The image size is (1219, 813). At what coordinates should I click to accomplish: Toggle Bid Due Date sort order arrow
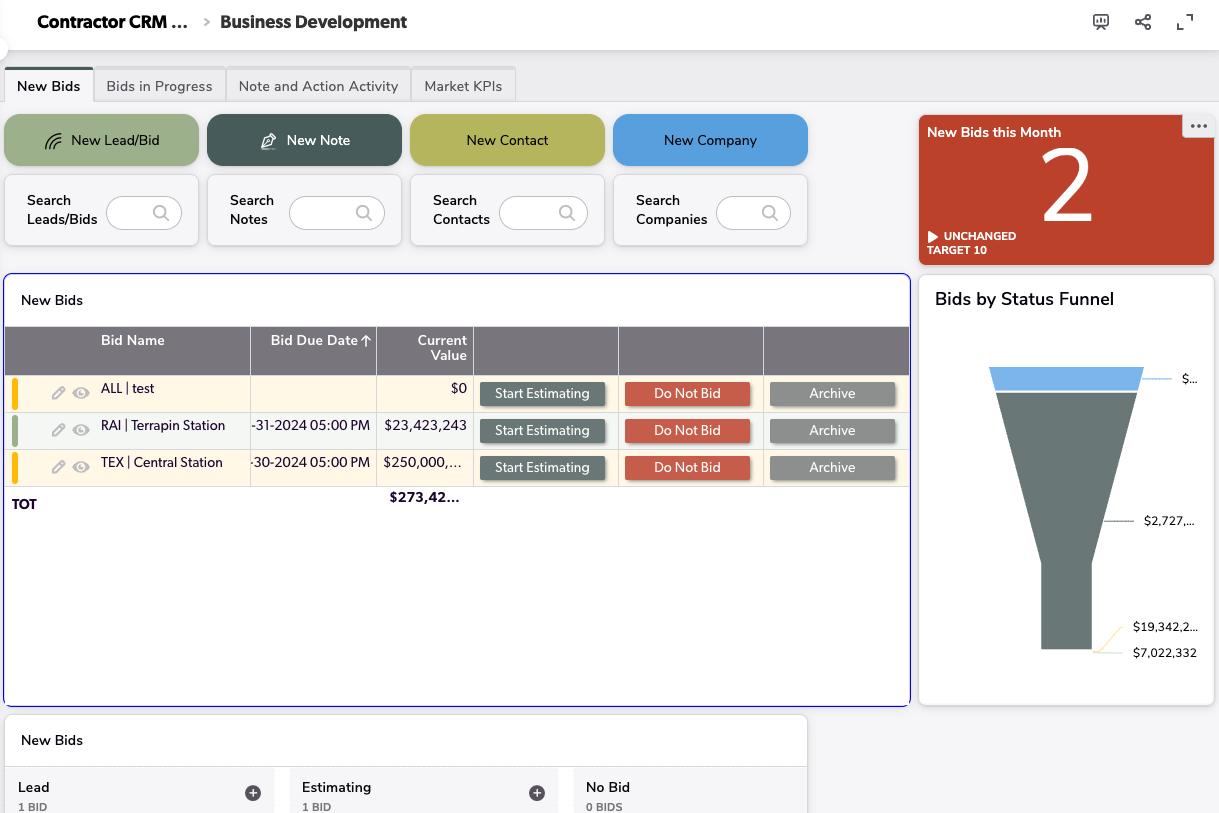(x=367, y=340)
